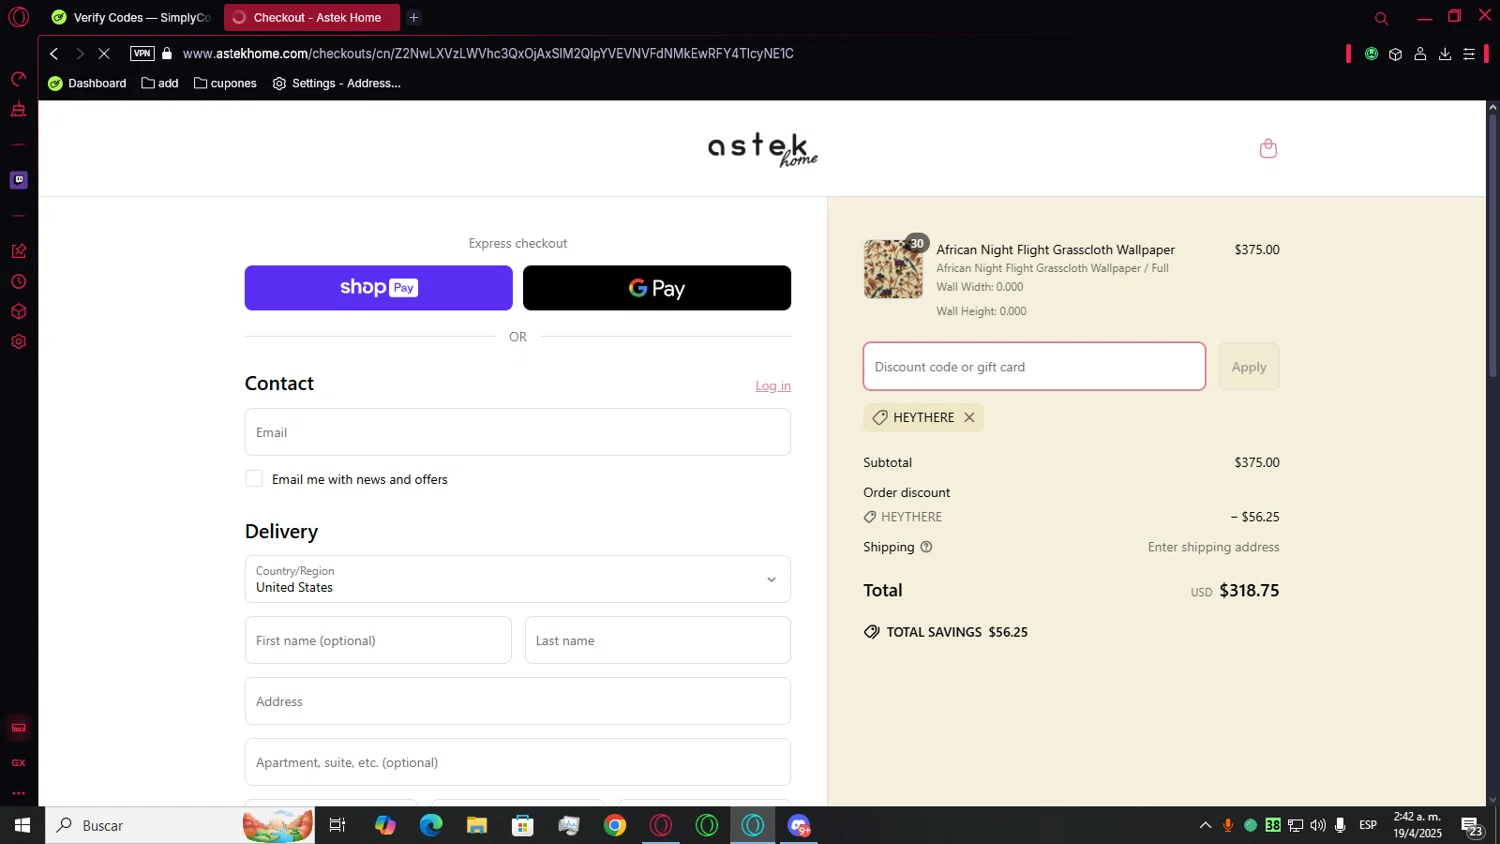Show shipping info help question mark
Screen dimensions: 1500x844
[x=926, y=547]
